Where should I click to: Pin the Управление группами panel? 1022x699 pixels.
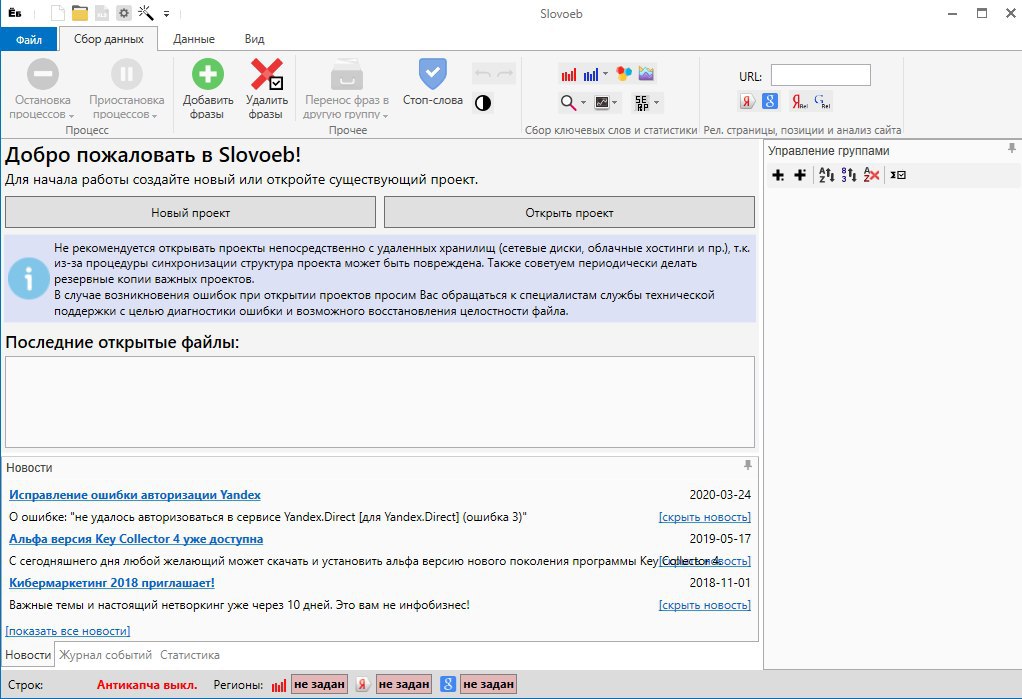pos(1012,149)
